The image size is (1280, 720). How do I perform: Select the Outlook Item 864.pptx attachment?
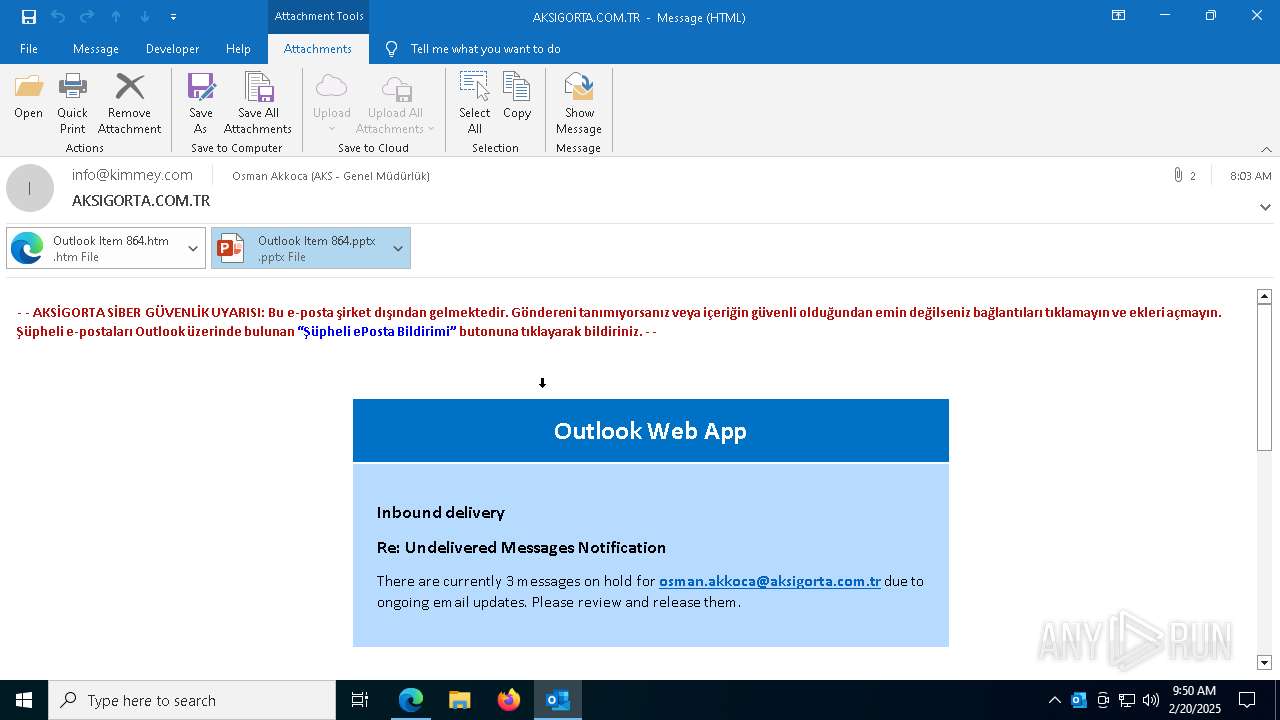tap(298, 248)
